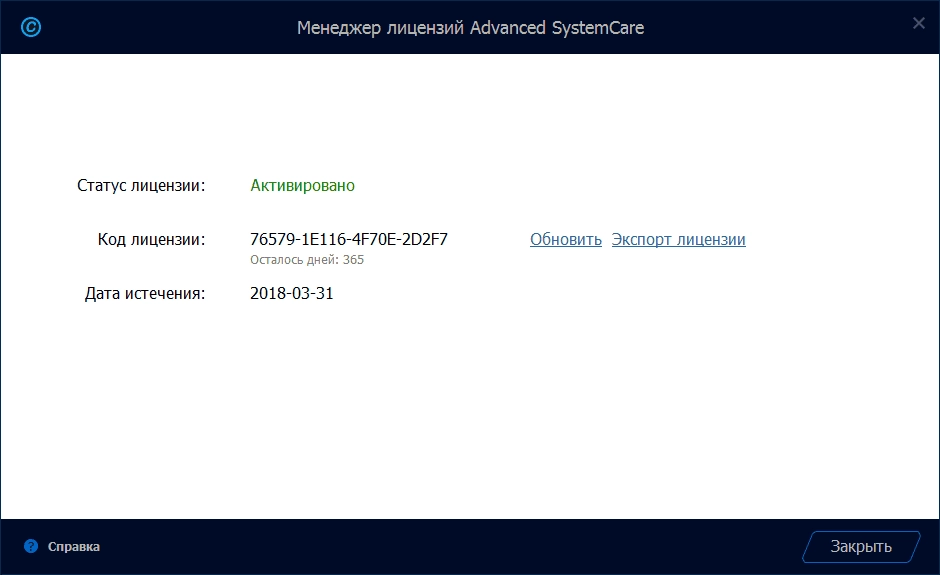Image resolution: width=940 pixels, height=575 pixels.
Task: Open the Экспорт лицензии link
Action: [x=679, y=239]
